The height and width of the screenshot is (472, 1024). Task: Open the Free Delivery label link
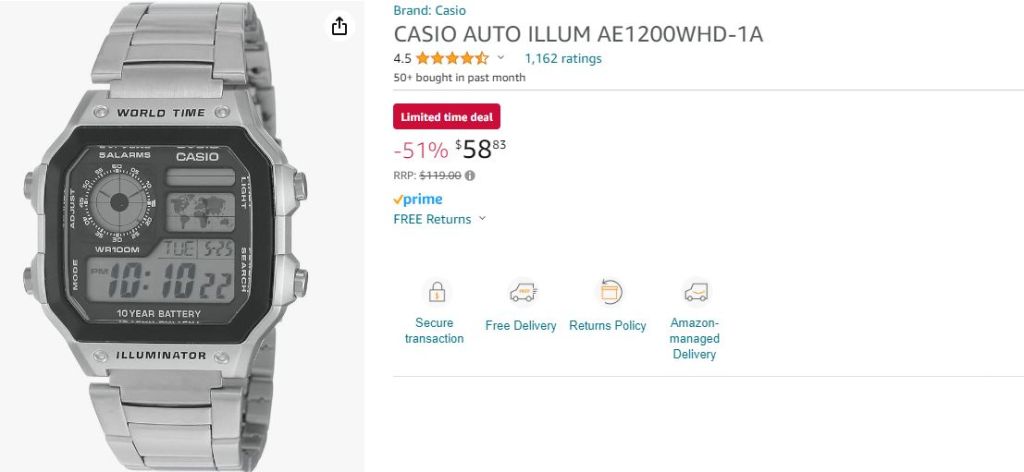pos(521,326)
